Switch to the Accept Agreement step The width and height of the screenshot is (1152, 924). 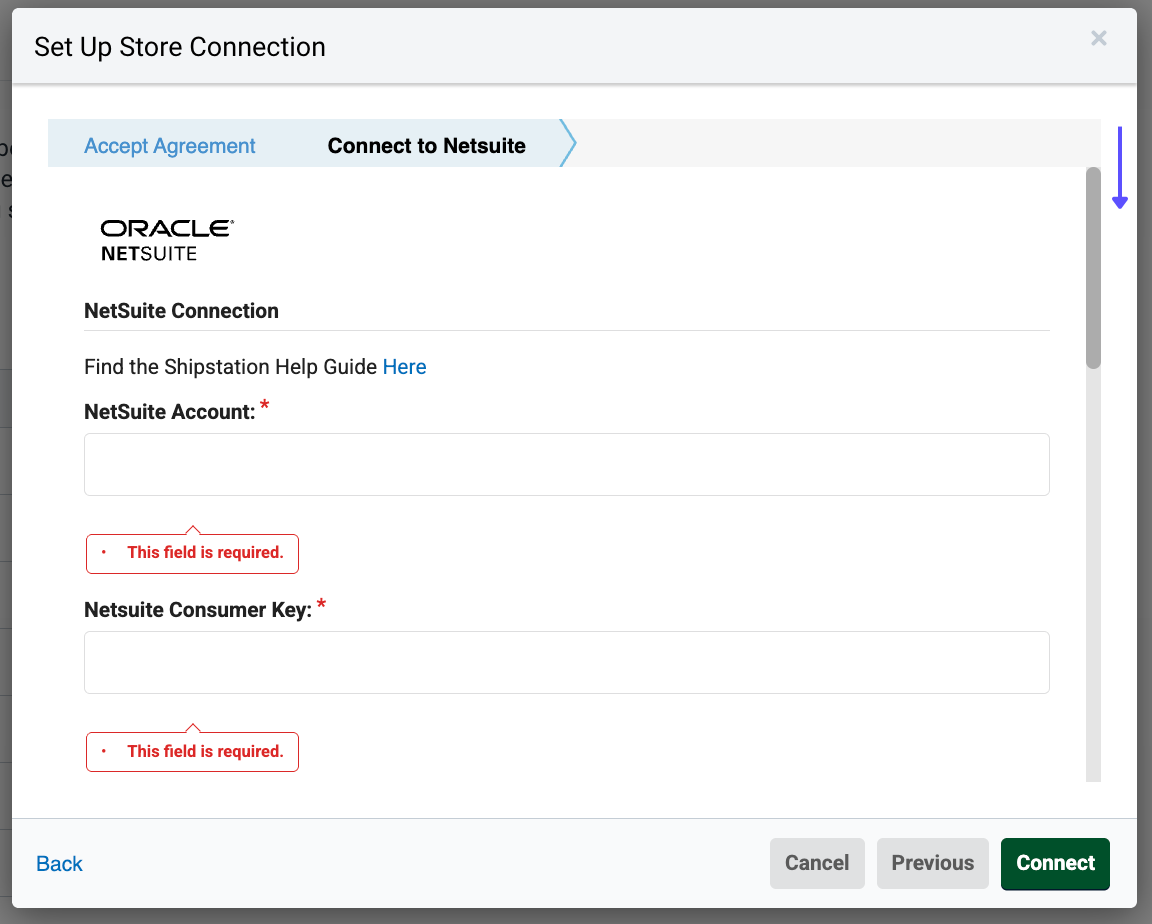[x=169, y=145]
